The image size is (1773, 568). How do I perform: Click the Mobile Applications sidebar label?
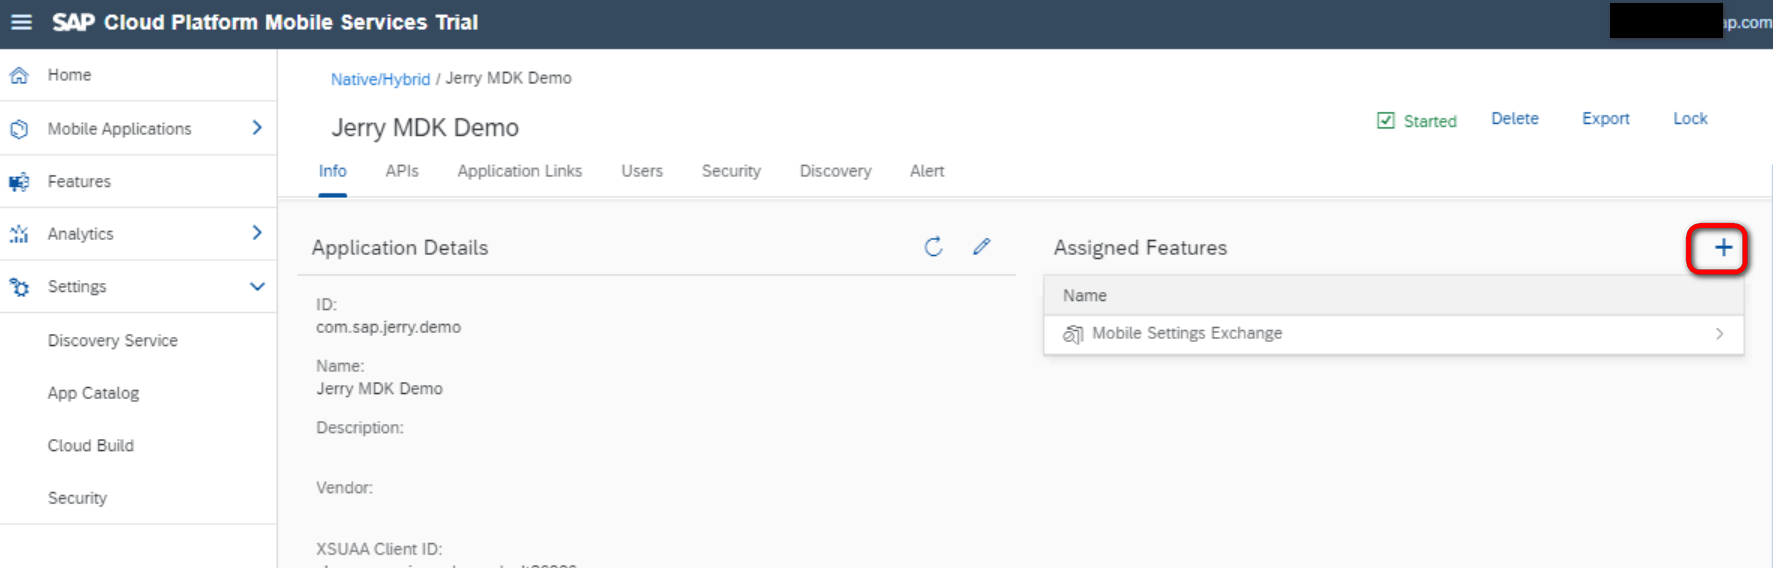click(119, 129)
